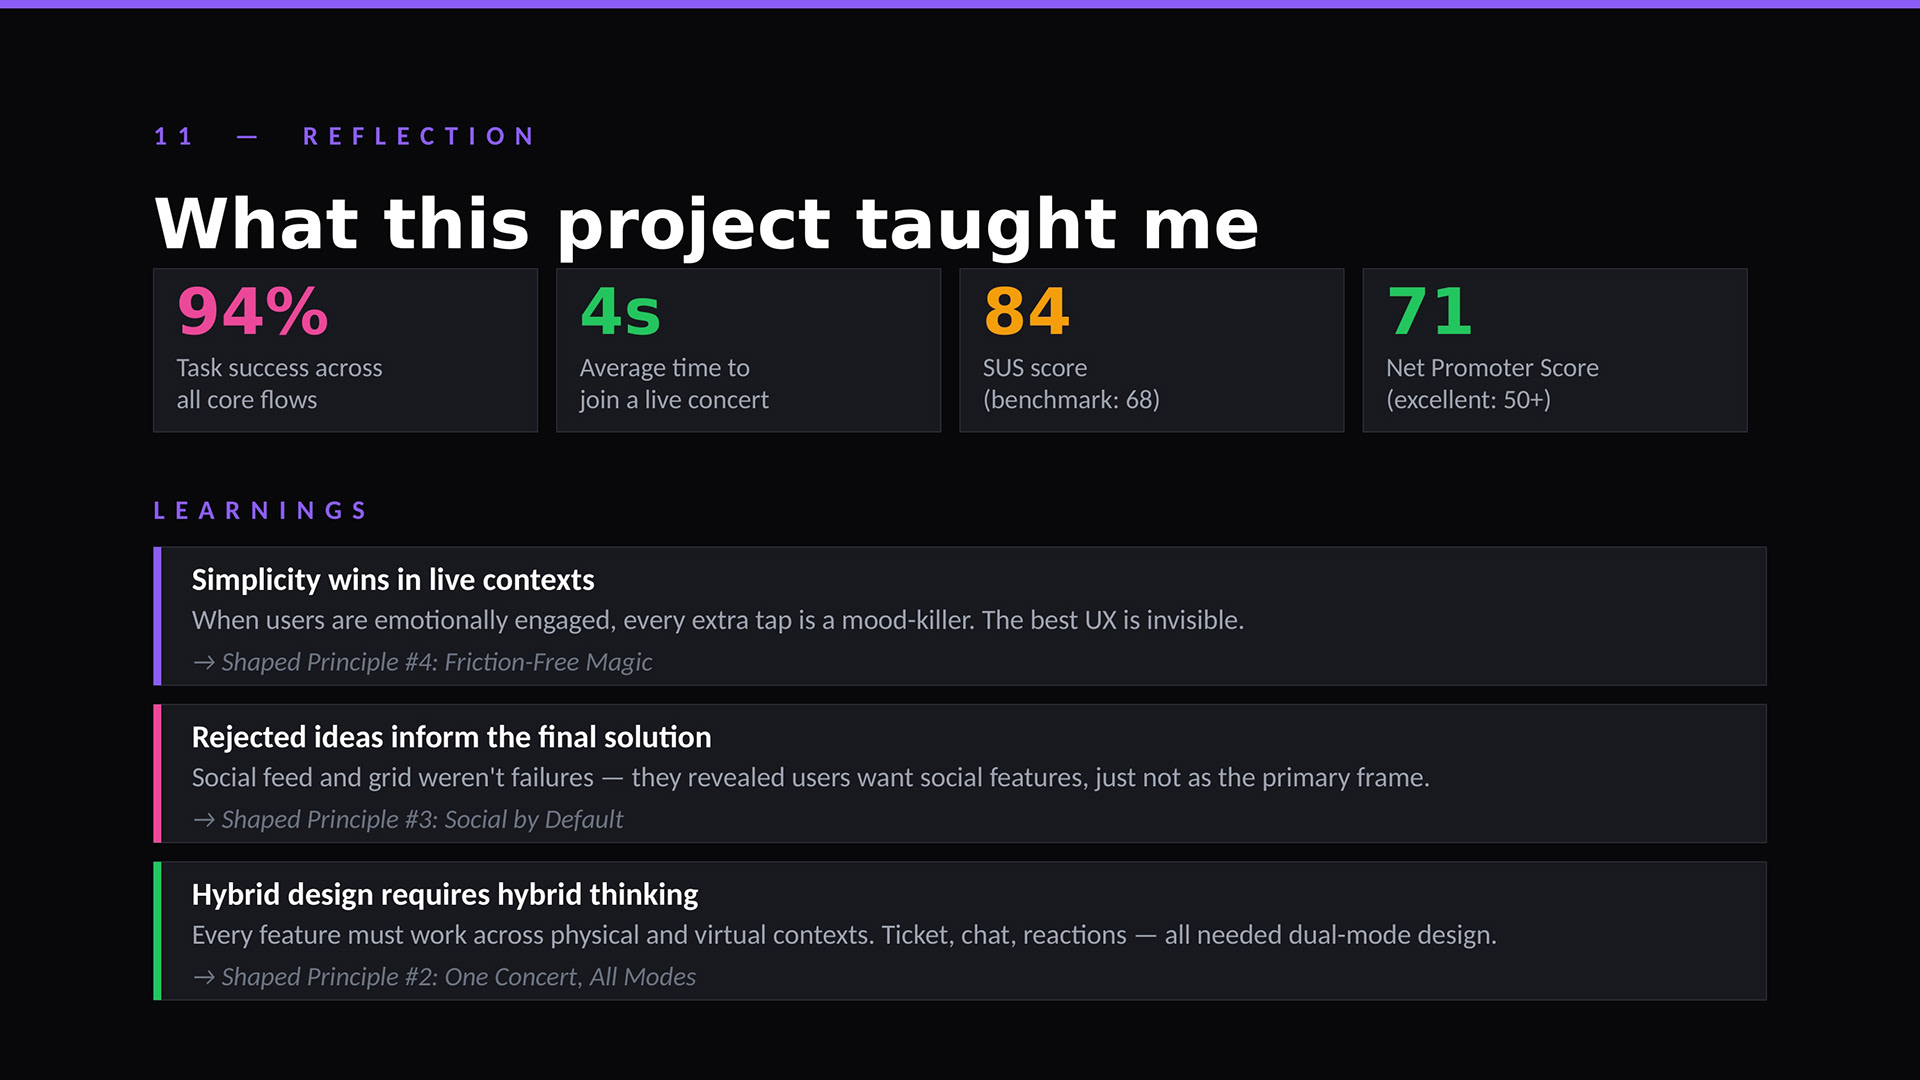Select "Simplicity wins in live contexts" heading
1920x1080 pixels.
click(x=393, y=580)
